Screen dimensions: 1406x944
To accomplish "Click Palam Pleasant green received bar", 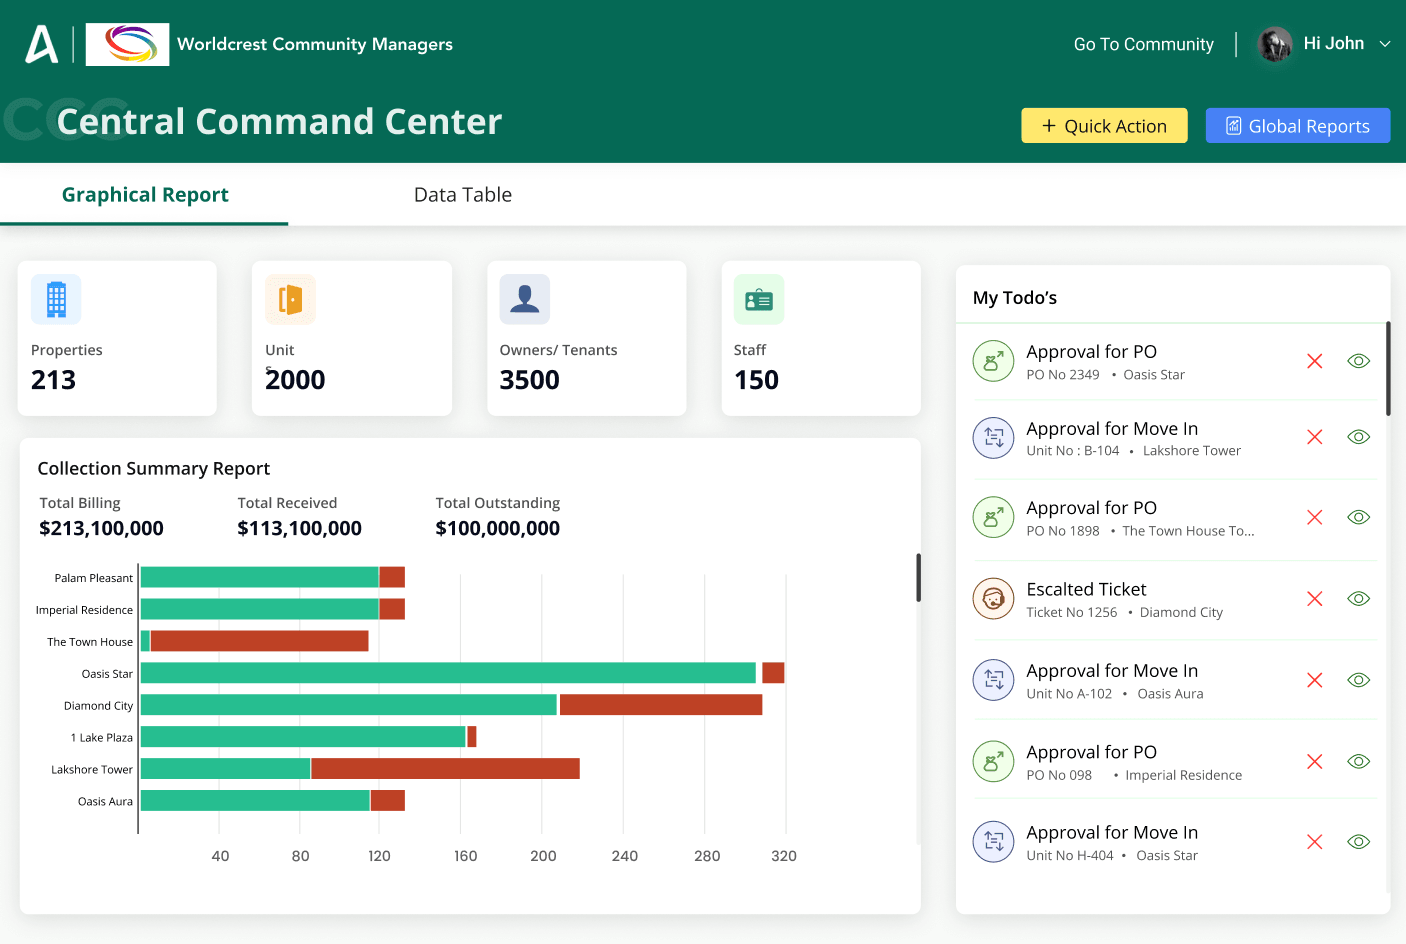I will [259, 577].
